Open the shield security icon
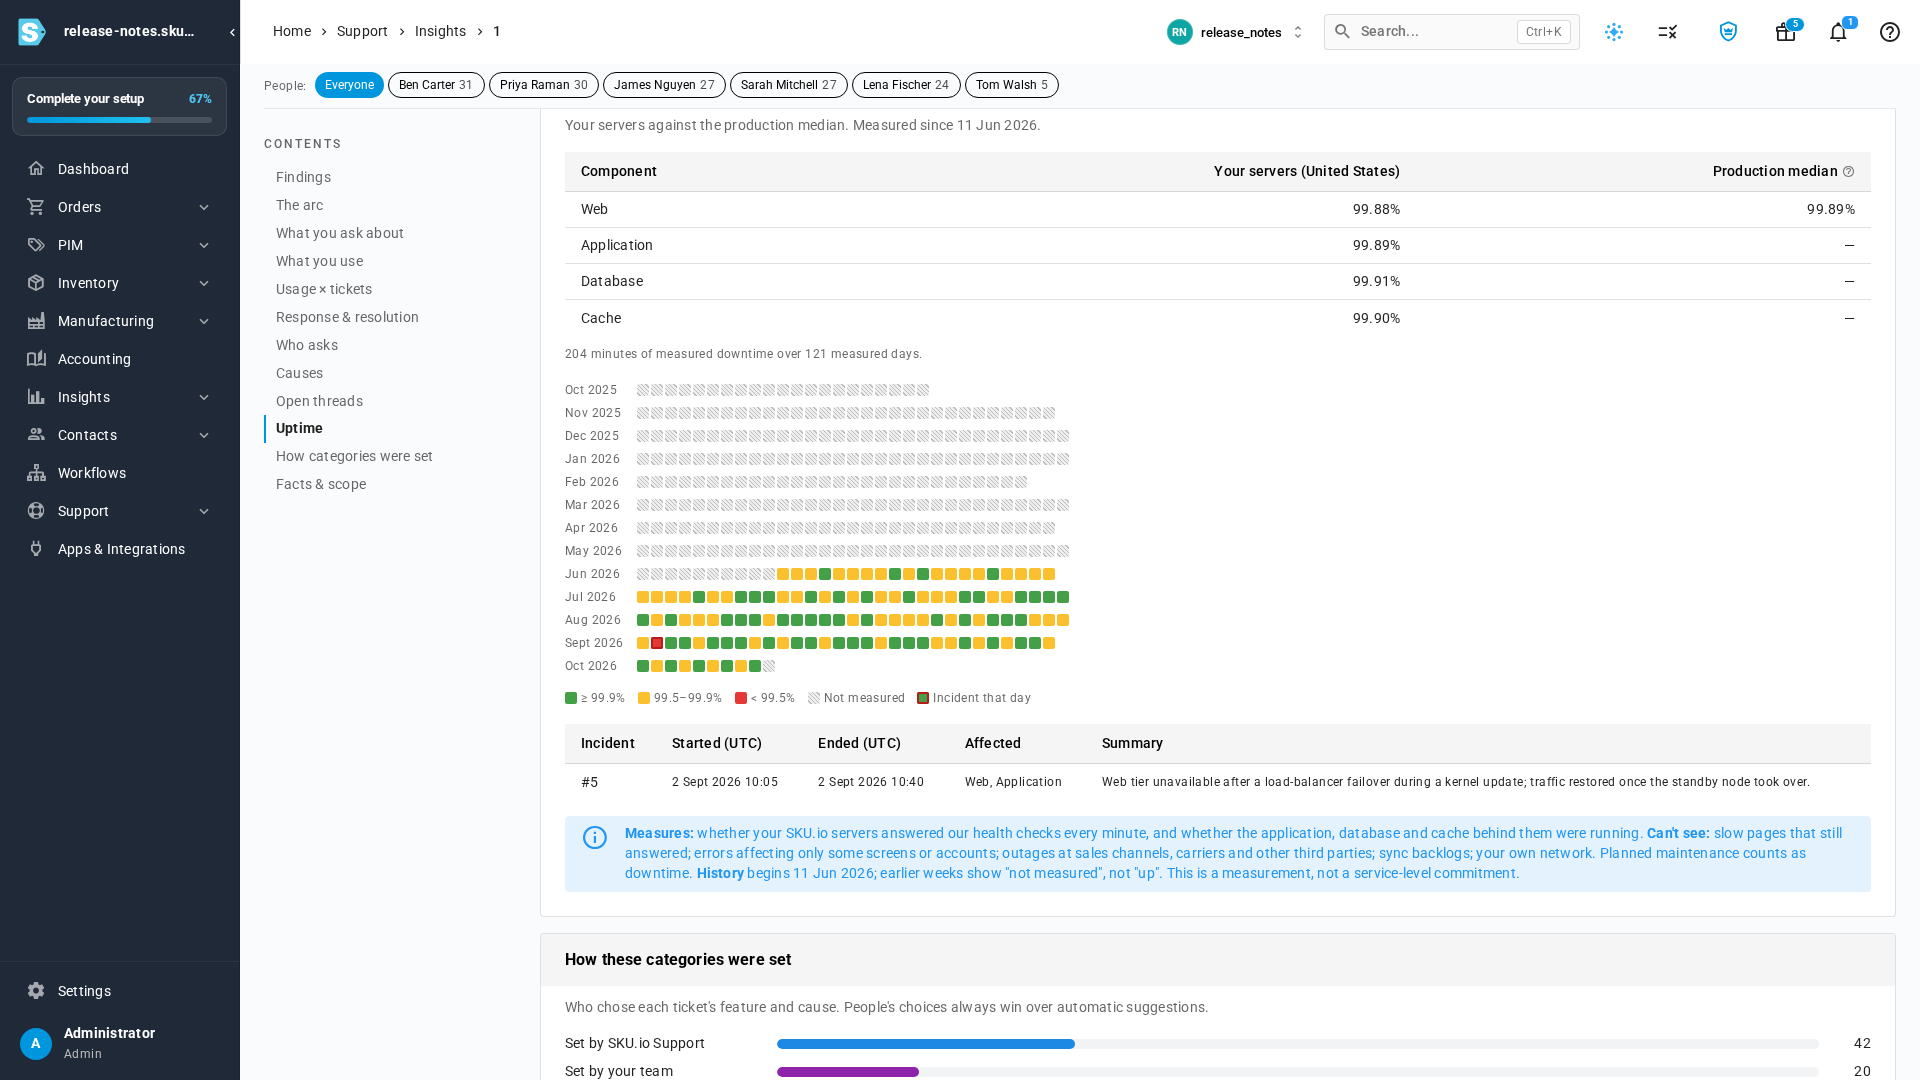 point(1728,32)
